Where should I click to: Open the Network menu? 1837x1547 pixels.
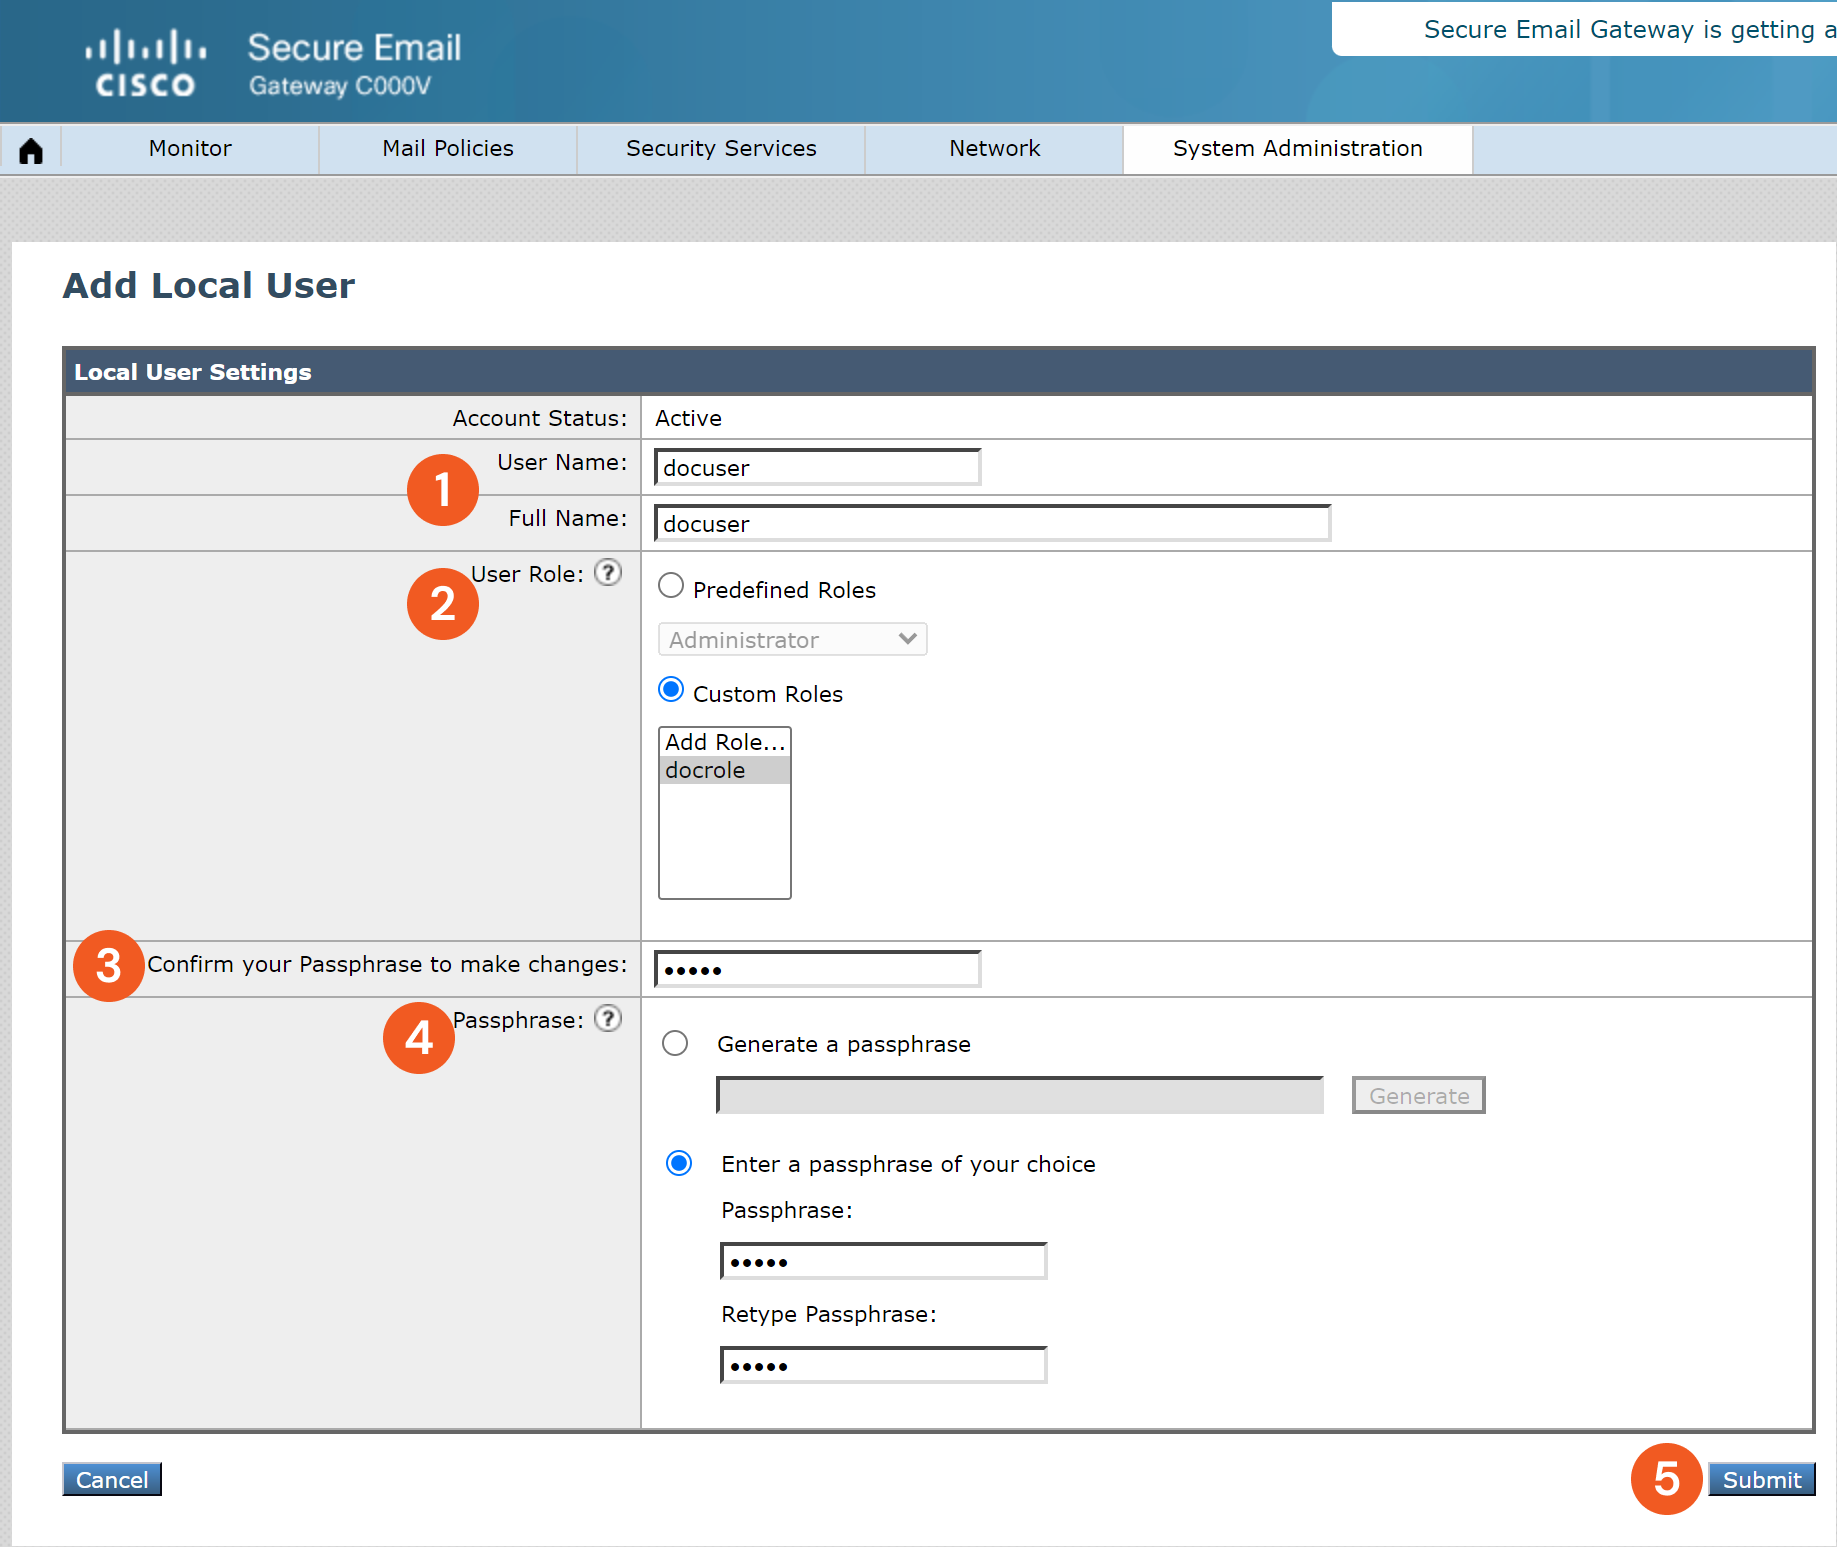point(994,149)
